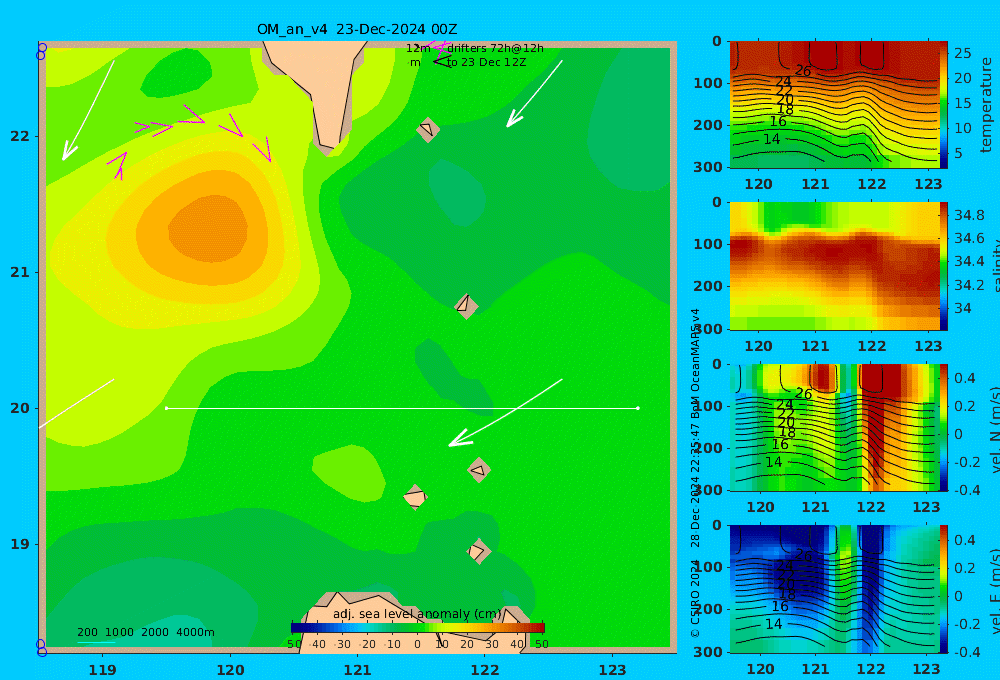Image resolution: width=1000 pixels, height=680 pixels.
Task: Click the vel. N colorbar scale
Action: tap(944, 427)
